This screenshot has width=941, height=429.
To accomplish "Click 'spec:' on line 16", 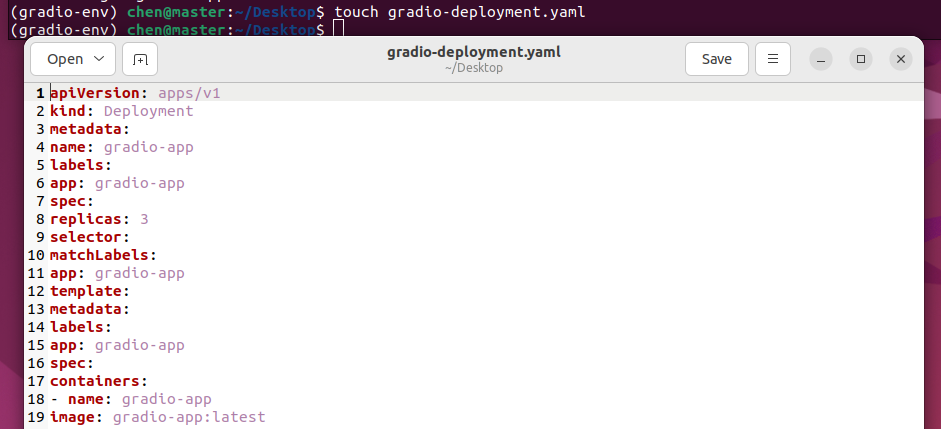I will tap(72, 363).
